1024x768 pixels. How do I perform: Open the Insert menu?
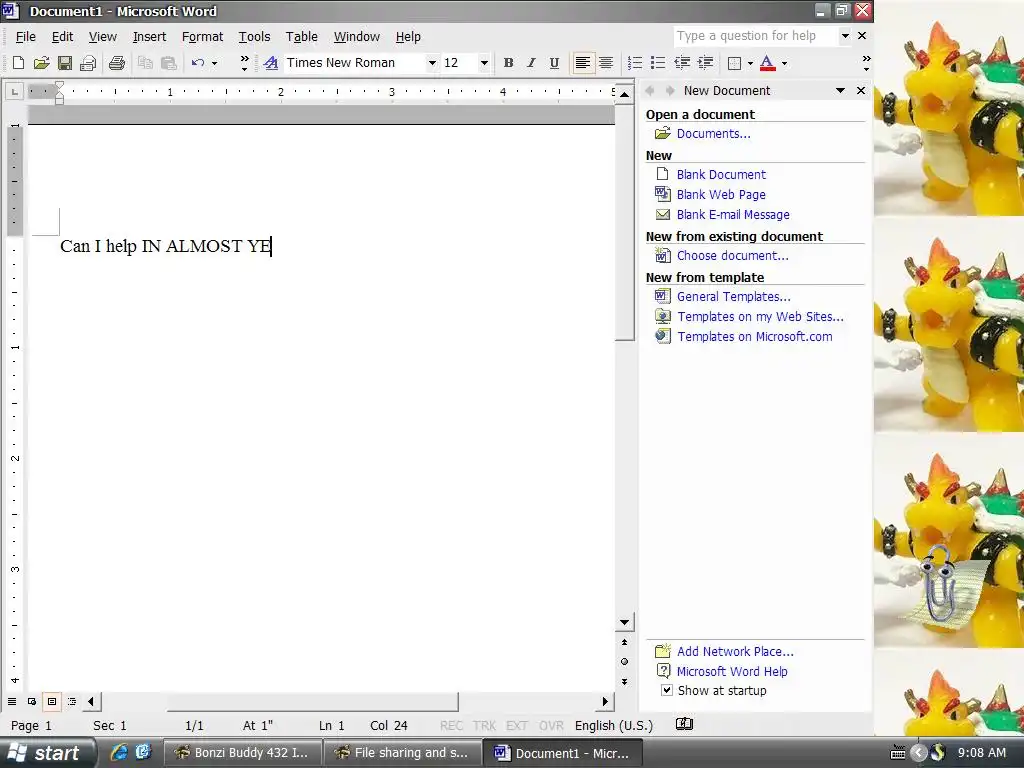[150, 37]
